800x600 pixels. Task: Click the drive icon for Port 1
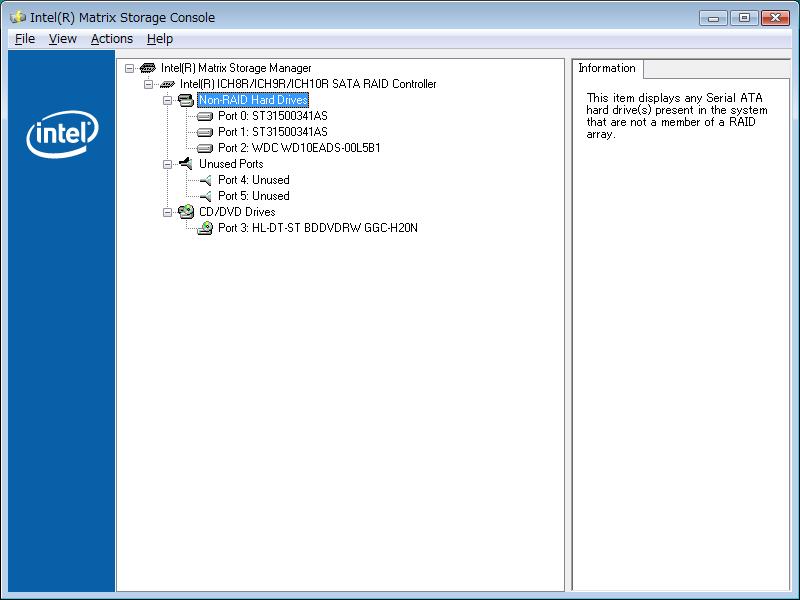[205, 132]
